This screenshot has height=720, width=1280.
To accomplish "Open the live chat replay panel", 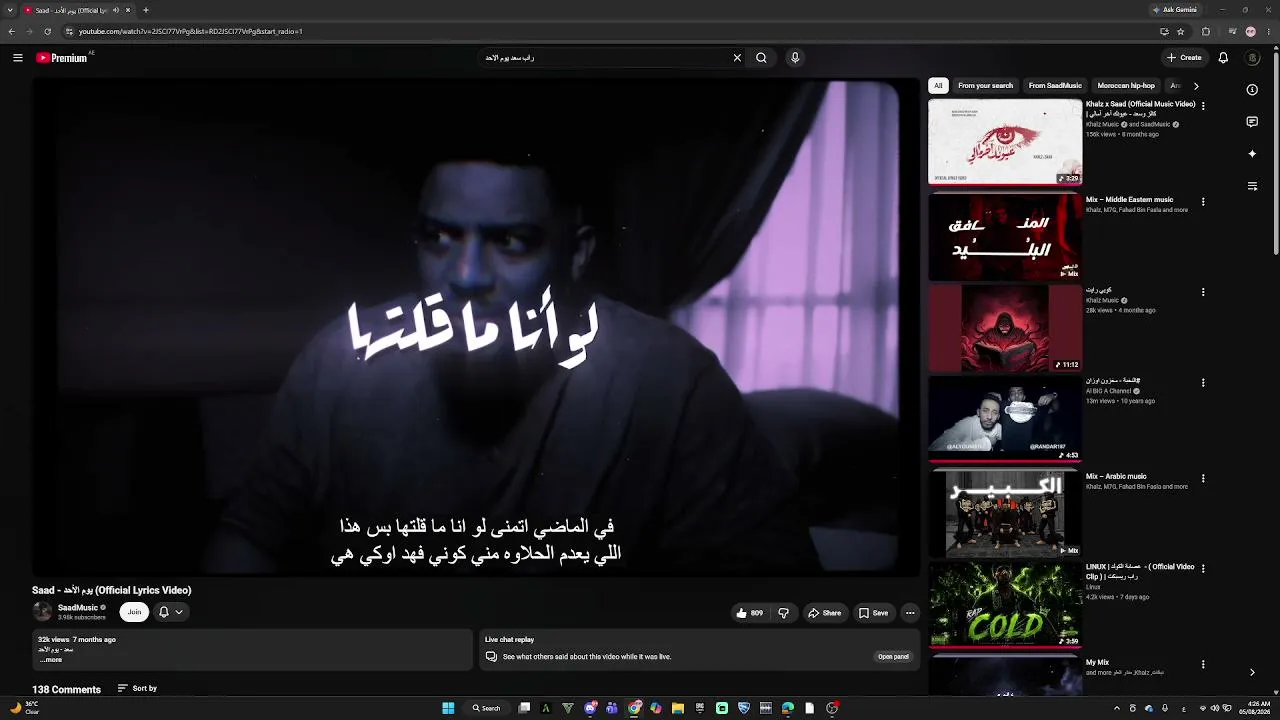I will [x=893, y=657].
